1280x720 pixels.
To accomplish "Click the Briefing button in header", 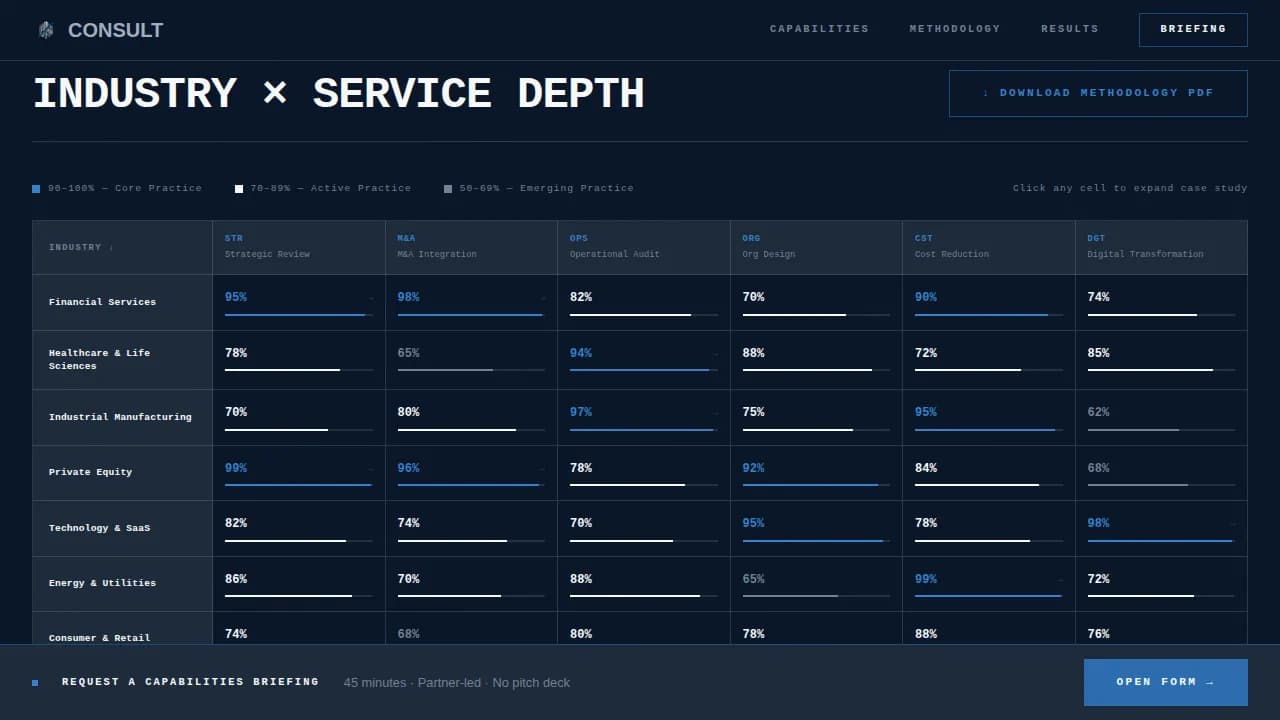I will [x=1193, y=30].
